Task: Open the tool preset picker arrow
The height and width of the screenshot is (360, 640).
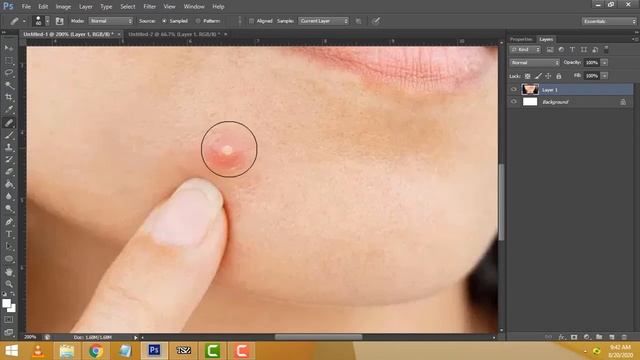Action: [24, 21]
